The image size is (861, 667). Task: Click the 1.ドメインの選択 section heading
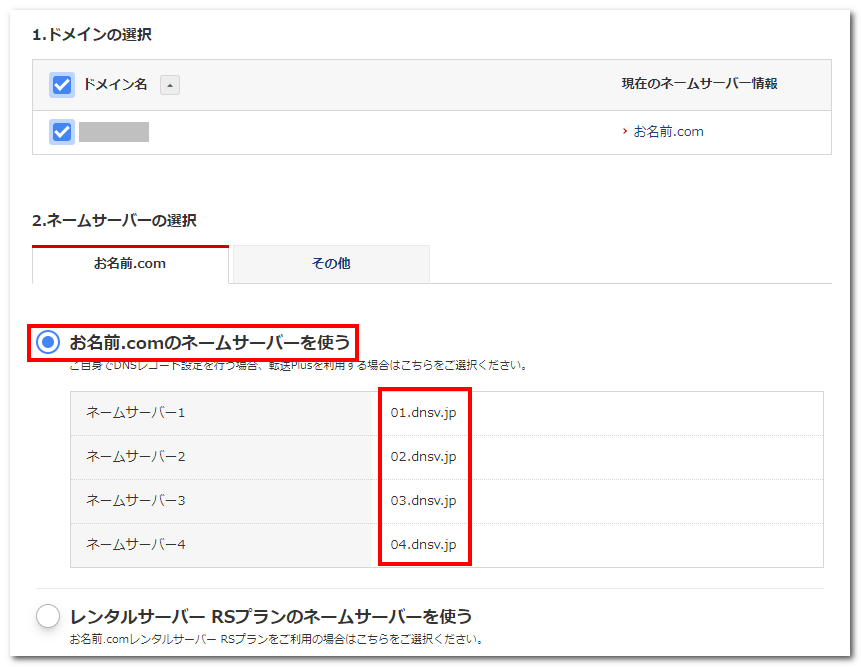(x=92, y=35)
